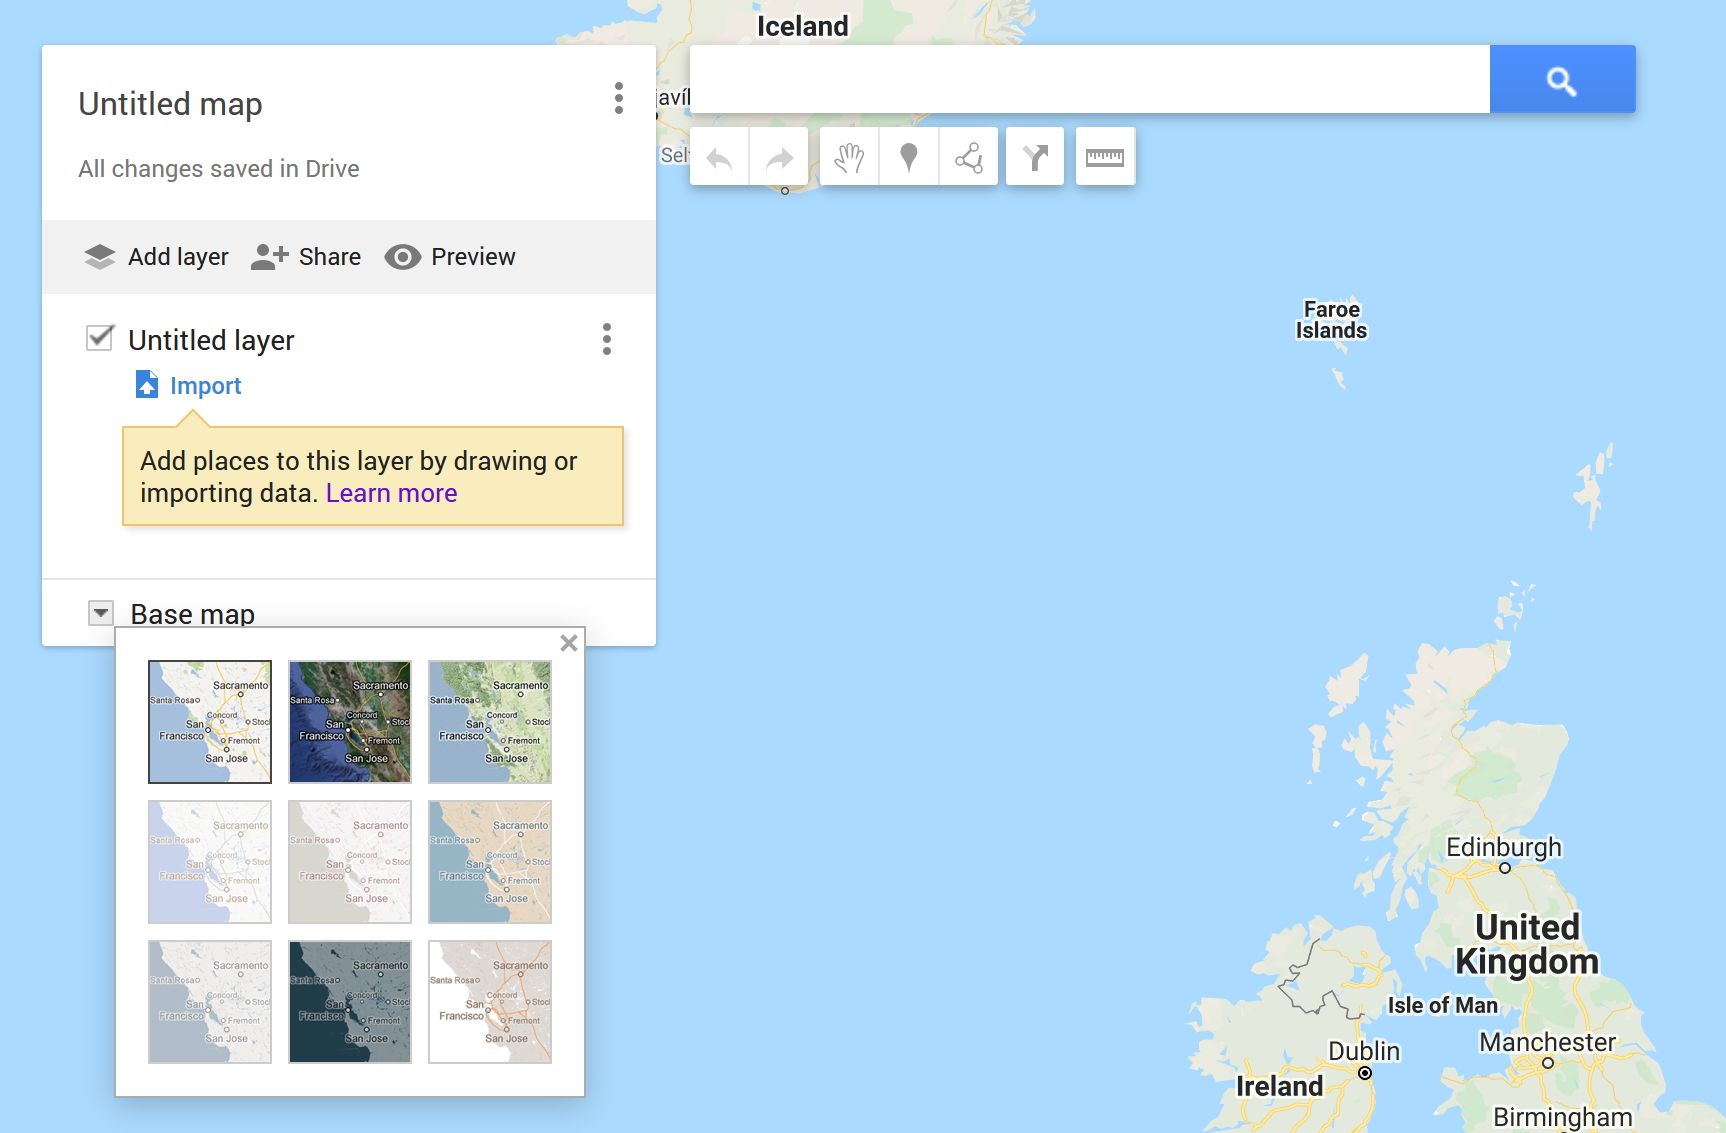Viewport: 1726px width, 1133px height.
Task: Select the Add directions tool
Action: pyautogui.click(x=1035, y=157)
